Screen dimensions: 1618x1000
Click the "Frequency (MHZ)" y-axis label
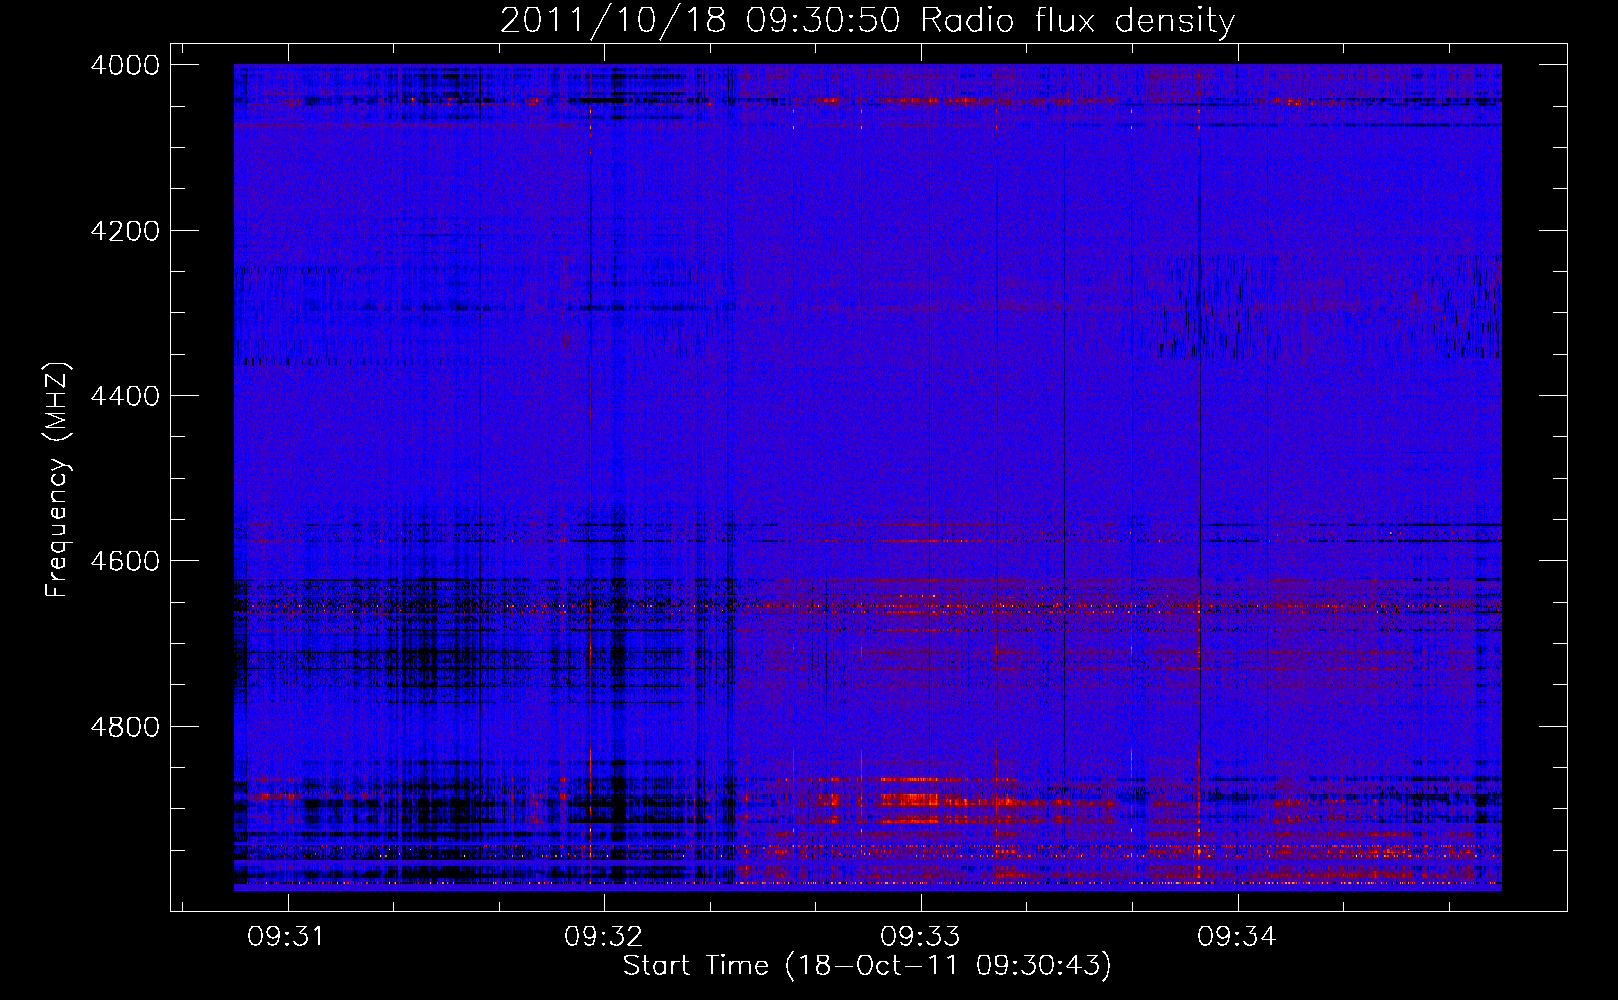click(x=58, y=480)
